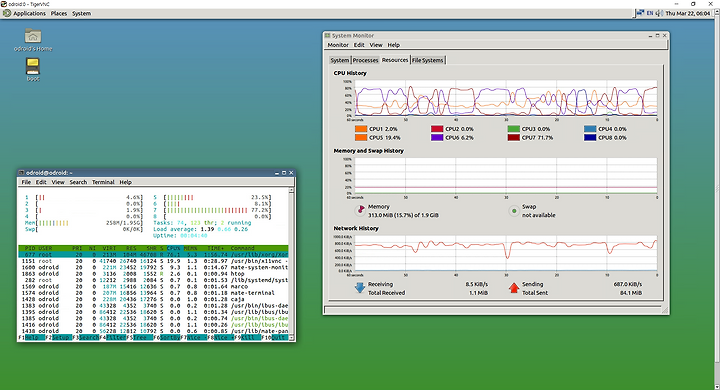Click htop F6 SortBy button
The width and height of the screenshot is (720, 390).
click(x=167, y=337)
